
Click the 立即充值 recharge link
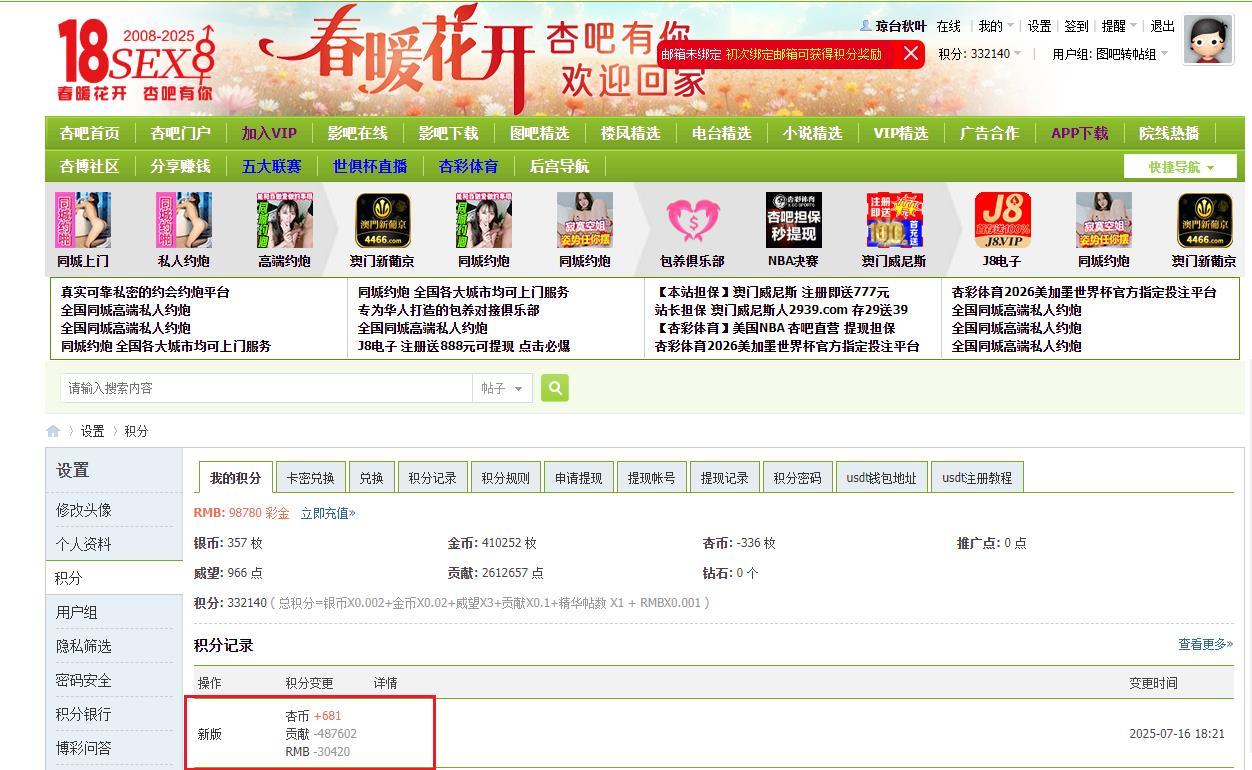point(328,513)
